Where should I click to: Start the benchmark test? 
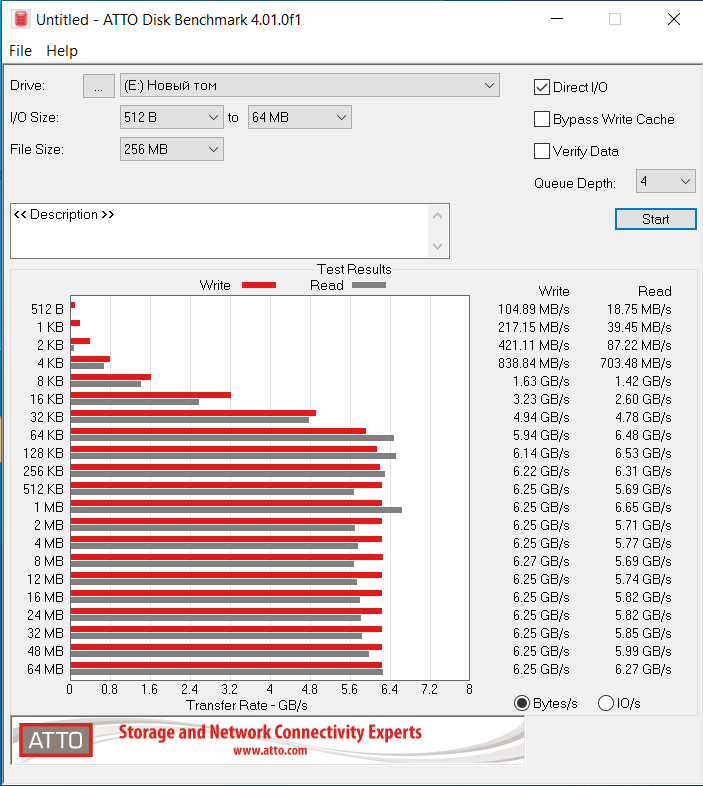click(655, 219)
